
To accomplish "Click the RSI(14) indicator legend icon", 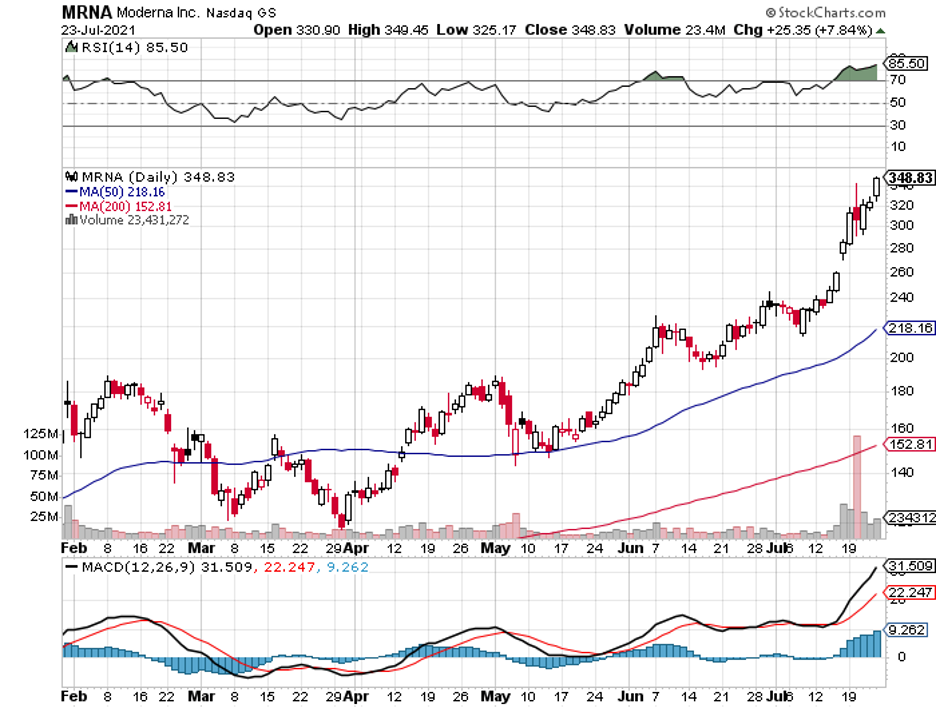I will 70,46.
